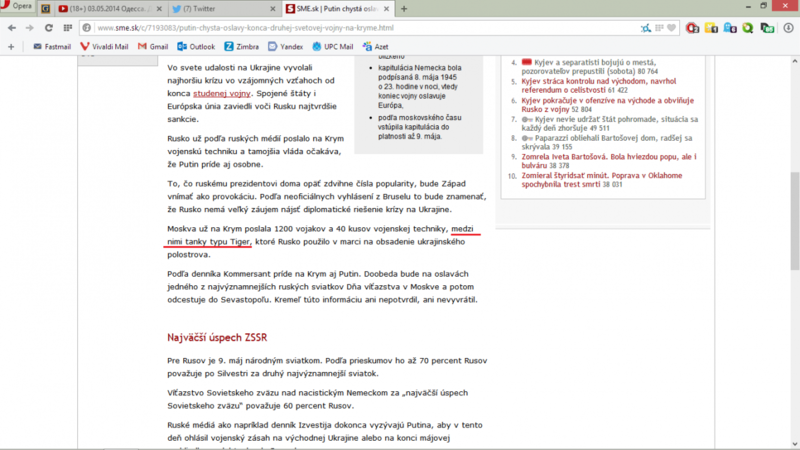Open the Opera menu button
This screenshot has width=800, height=450.
[16, 6]
